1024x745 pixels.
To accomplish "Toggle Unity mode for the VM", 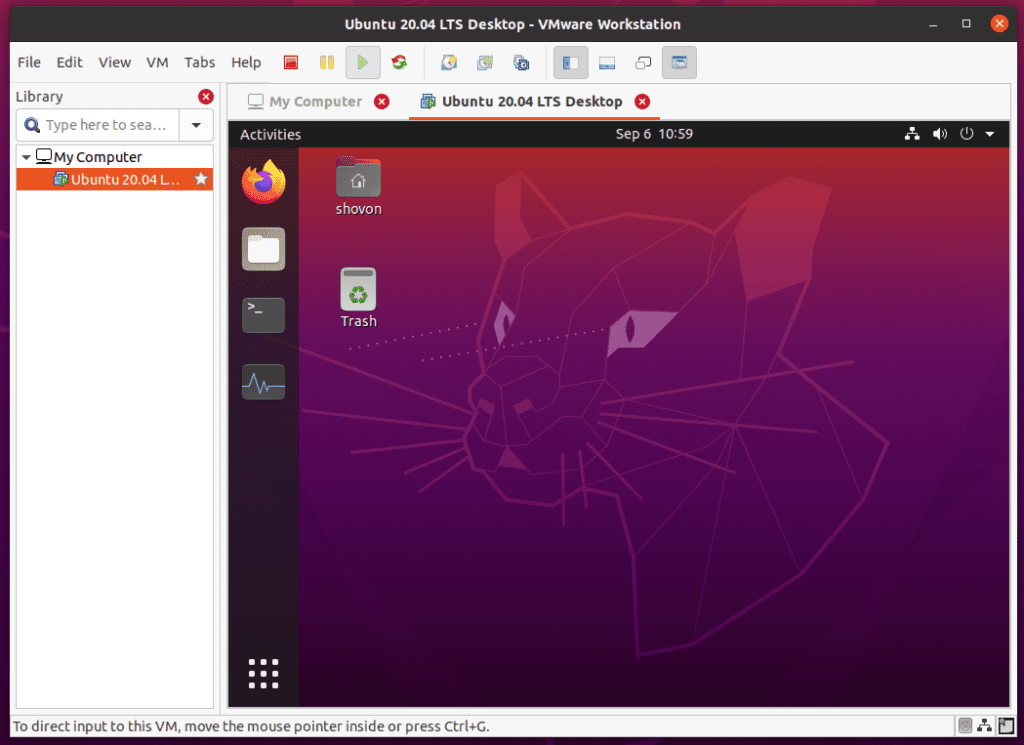I will click(642, 62).
